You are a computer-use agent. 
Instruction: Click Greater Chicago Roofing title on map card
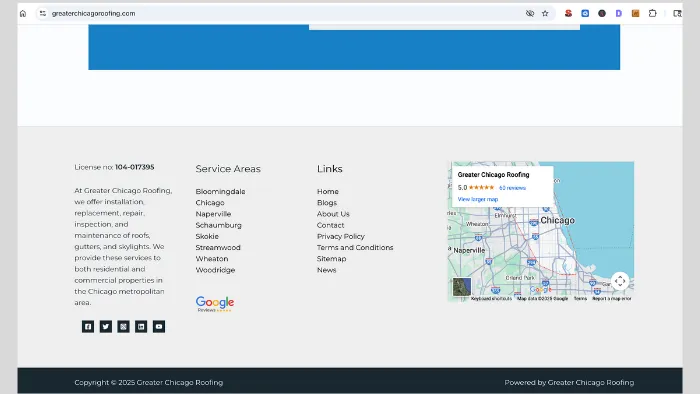[x=493, y=174]
